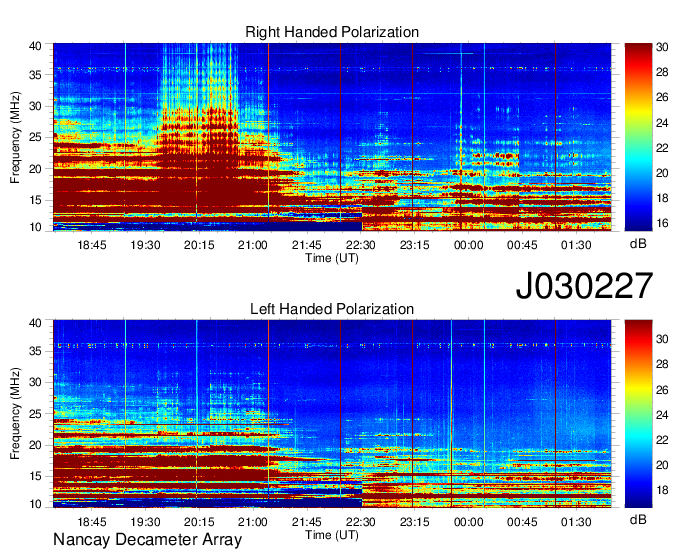Click the 10 MHz tick on lower plot
Screen dimensions: 680x552
pyautogui.click(x=35, y=504)
